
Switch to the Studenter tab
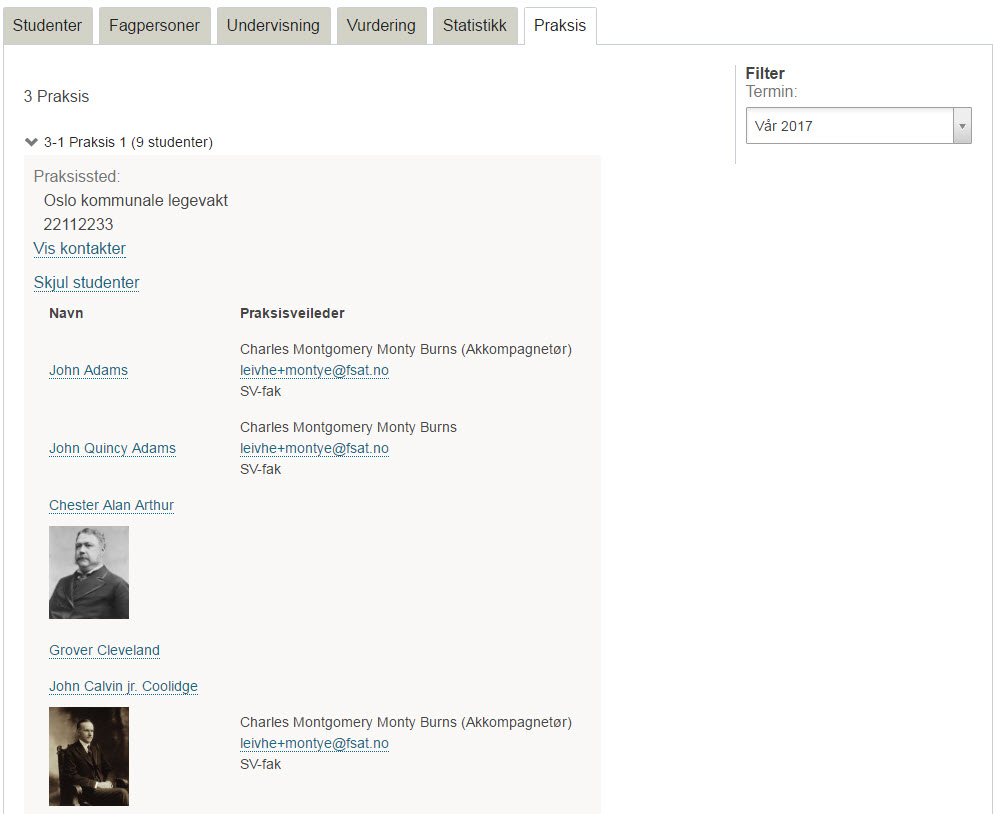coord(48,25)
